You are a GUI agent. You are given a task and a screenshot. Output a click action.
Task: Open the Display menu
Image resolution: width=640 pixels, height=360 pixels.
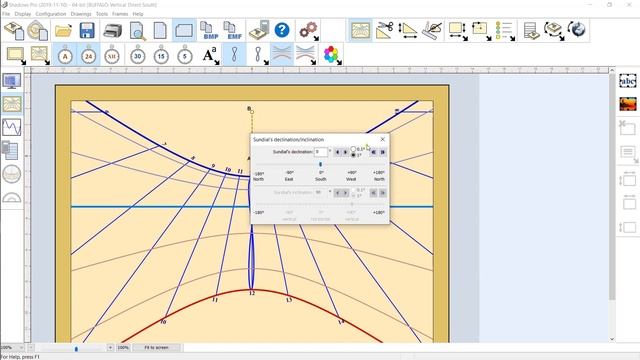[23, 14]
